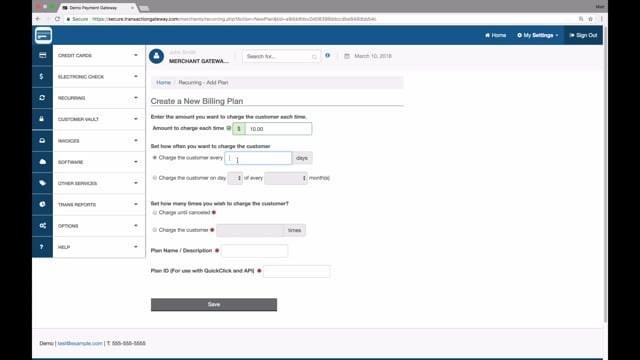Click the browser reload button
This screenshot has height=360, width=640.
(x=58, y=19)
